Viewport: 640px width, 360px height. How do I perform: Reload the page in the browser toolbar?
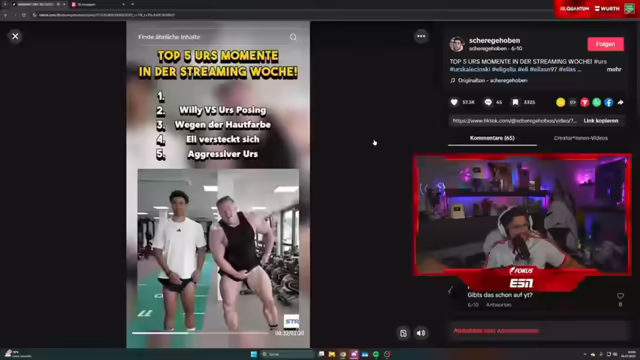[x=24, y=15]
